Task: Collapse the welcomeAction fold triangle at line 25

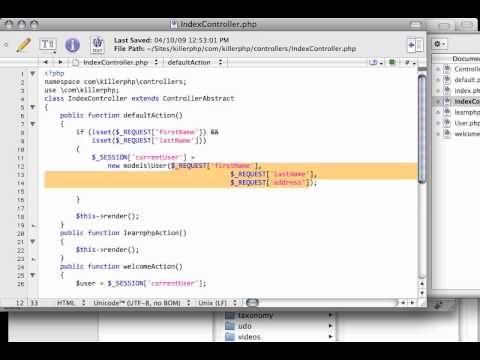Action: pyautogui.click(x=33, y=275)
